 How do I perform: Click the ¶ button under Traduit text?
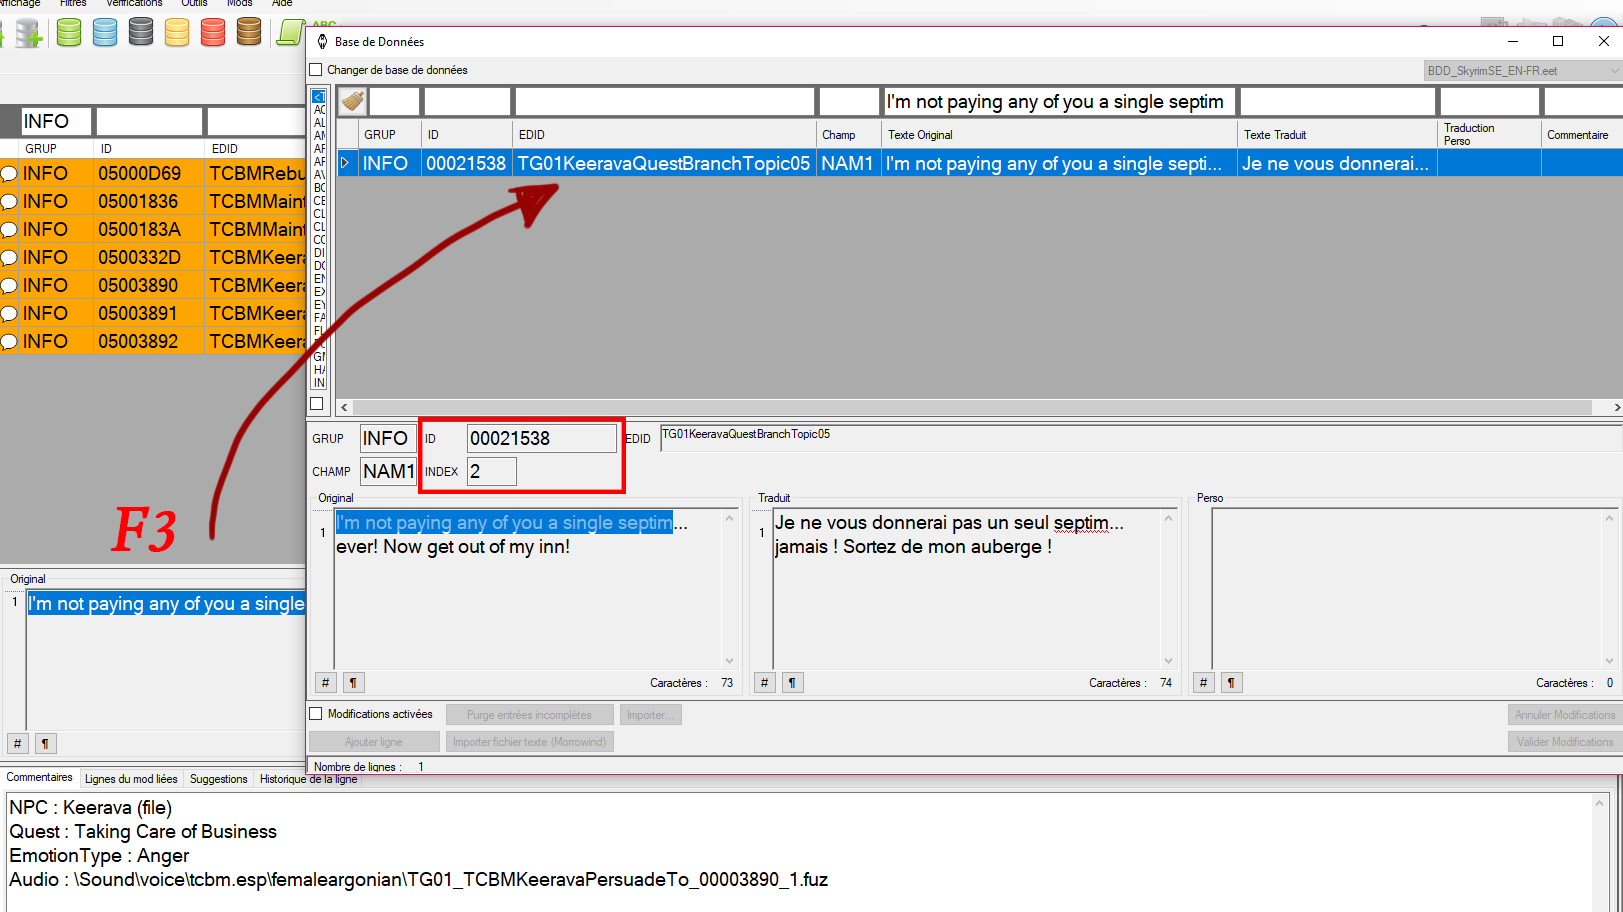tap(792, 683)
